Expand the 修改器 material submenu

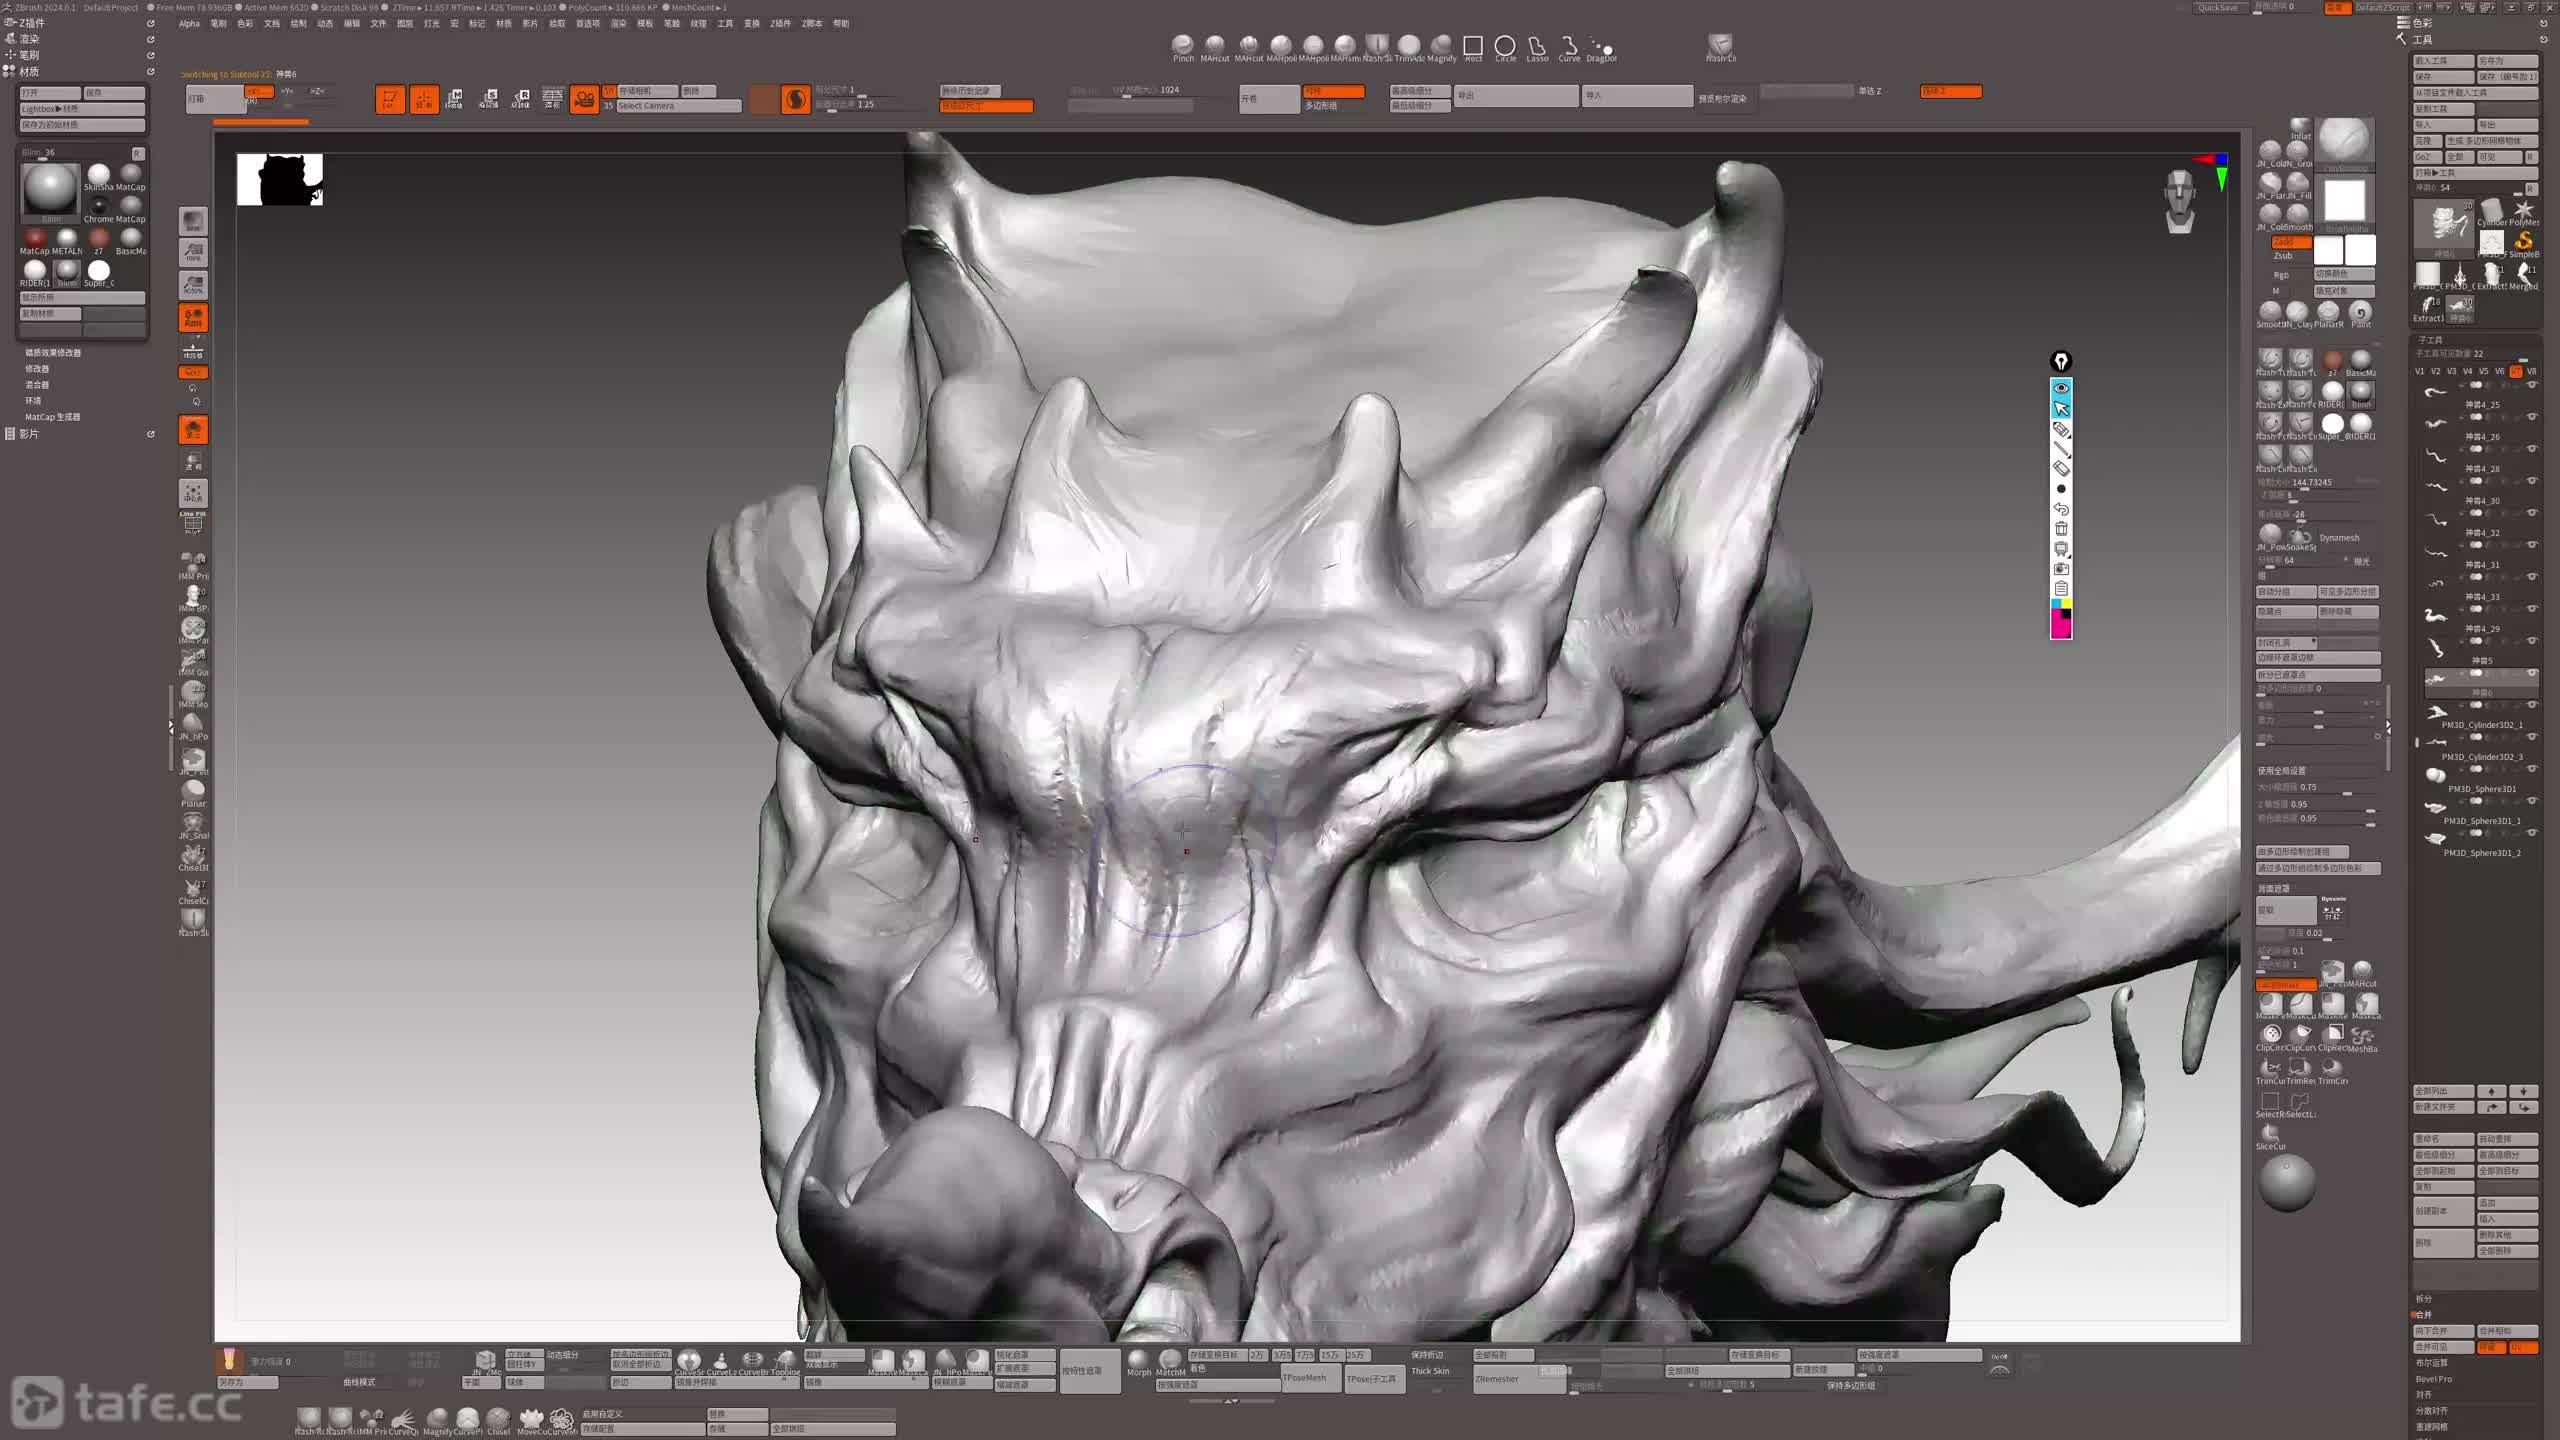pos(37,369)
